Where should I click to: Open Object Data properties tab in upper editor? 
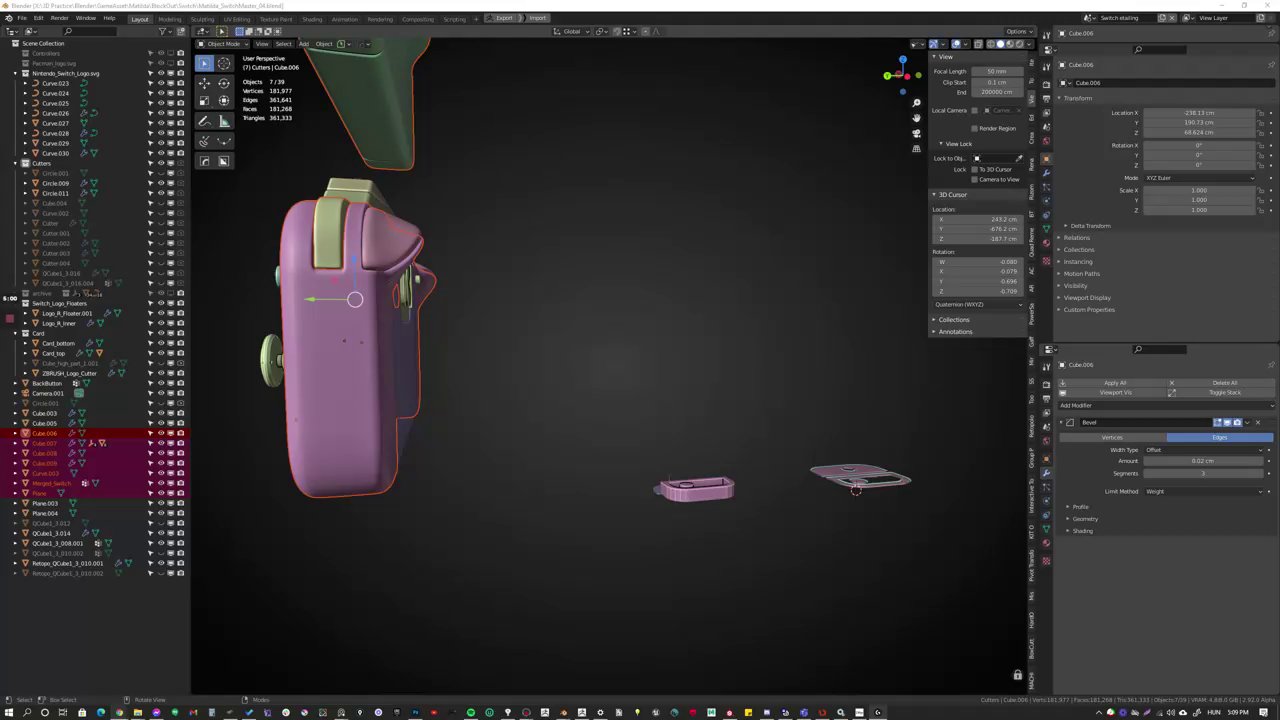(x=1046, y=229)
